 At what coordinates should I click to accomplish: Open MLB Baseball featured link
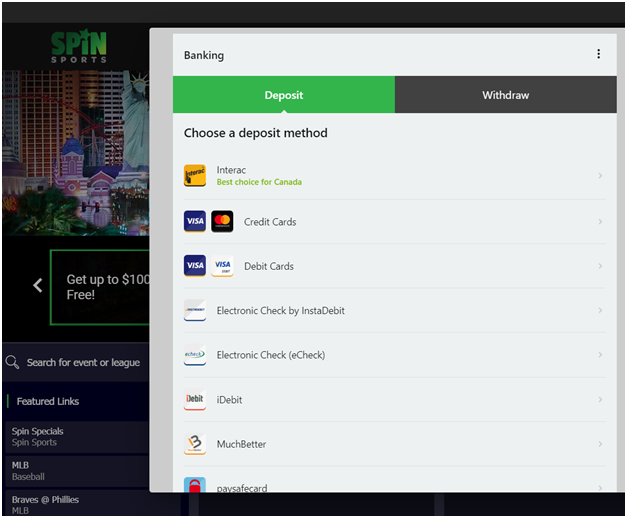click(x=76, y=471)
